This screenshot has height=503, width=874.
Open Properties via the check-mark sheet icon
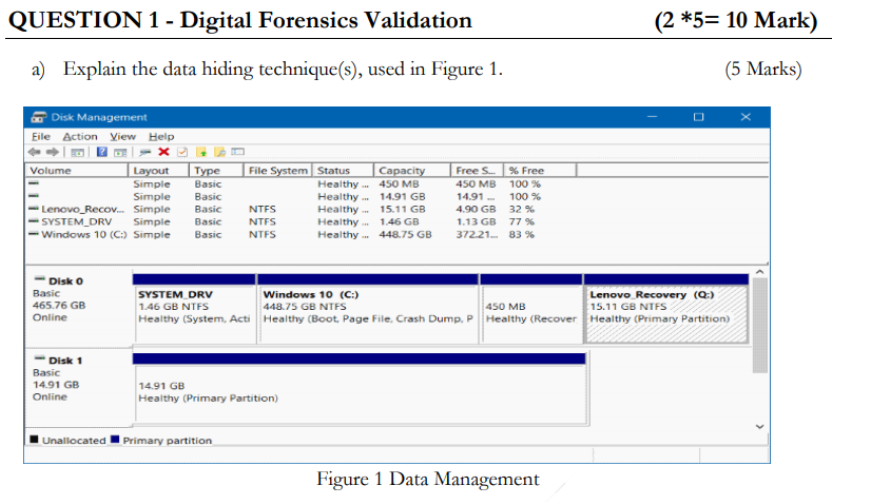coord(182,152)
